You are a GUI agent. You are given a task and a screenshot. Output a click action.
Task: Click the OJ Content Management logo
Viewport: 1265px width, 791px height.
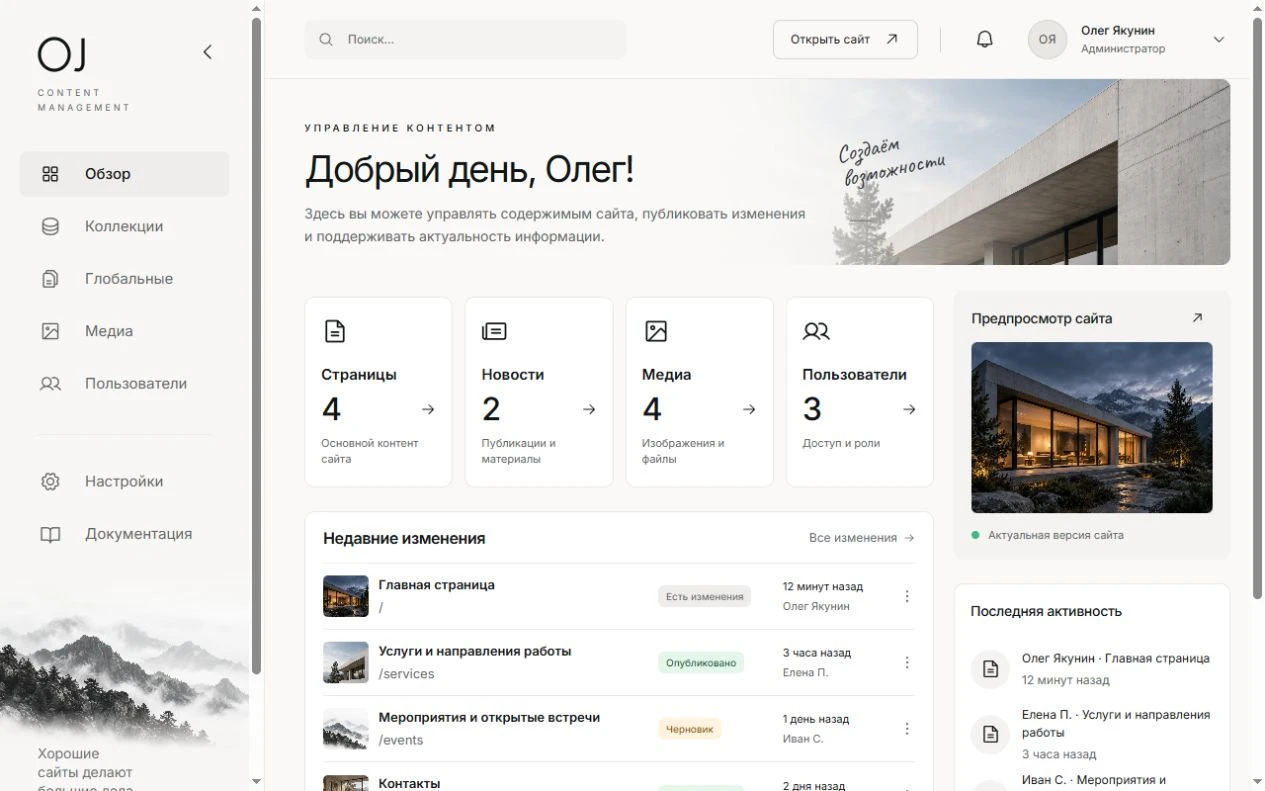84,74
